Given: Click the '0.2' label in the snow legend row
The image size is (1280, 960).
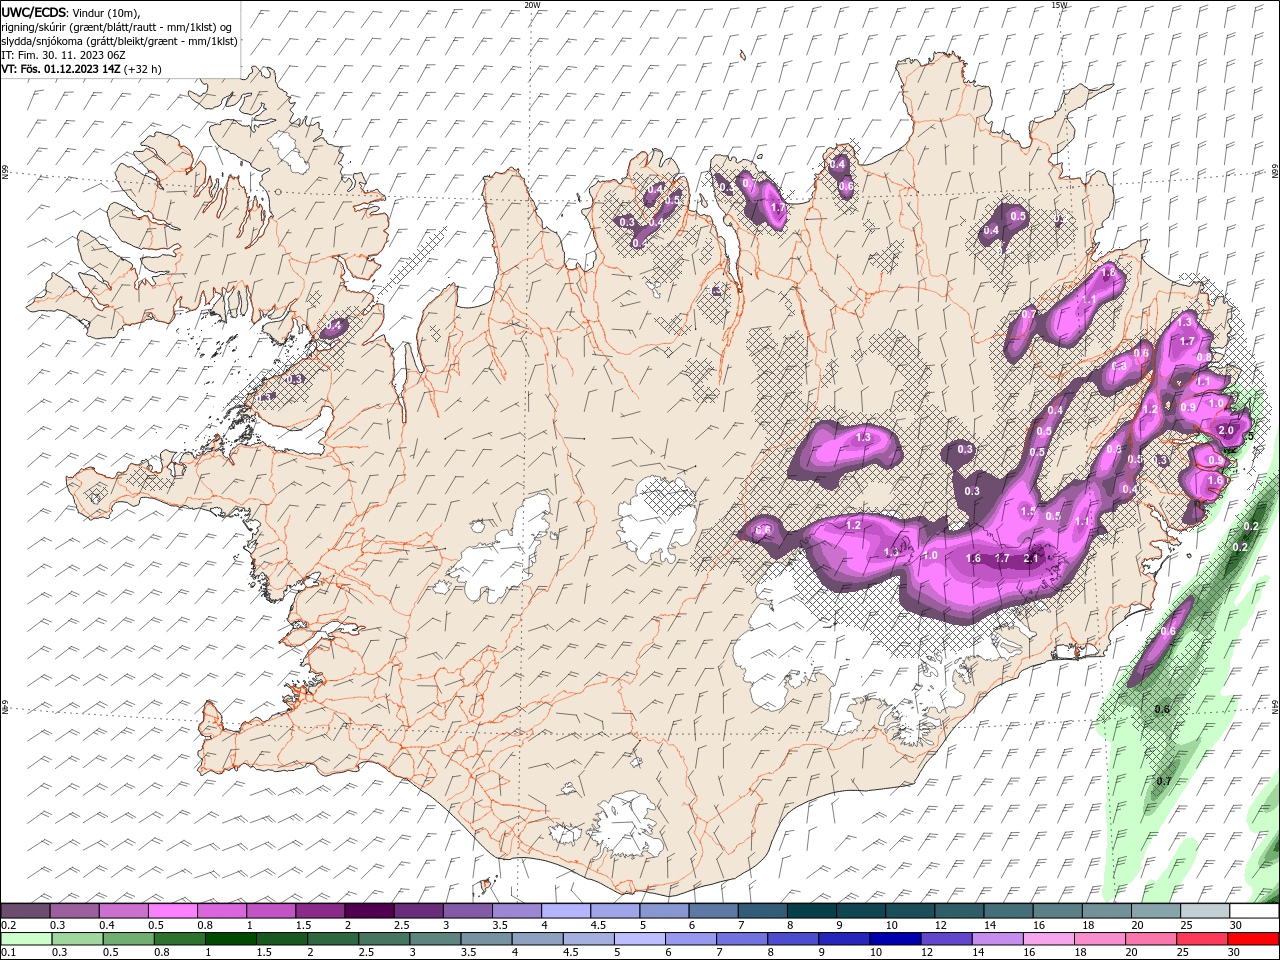Looking at the screenshot, I should pos(7,925).
